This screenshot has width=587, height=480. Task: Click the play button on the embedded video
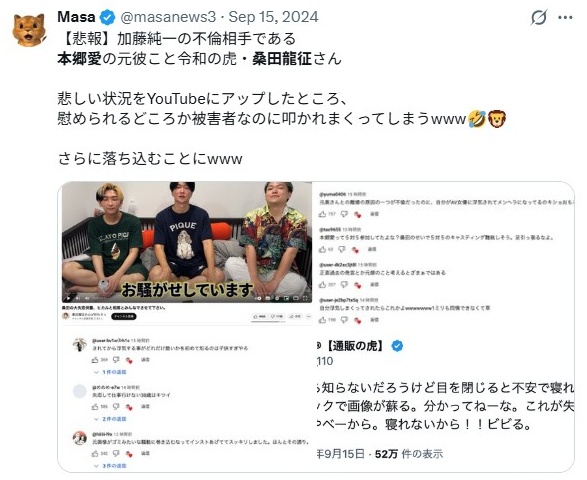coord(69,298)
